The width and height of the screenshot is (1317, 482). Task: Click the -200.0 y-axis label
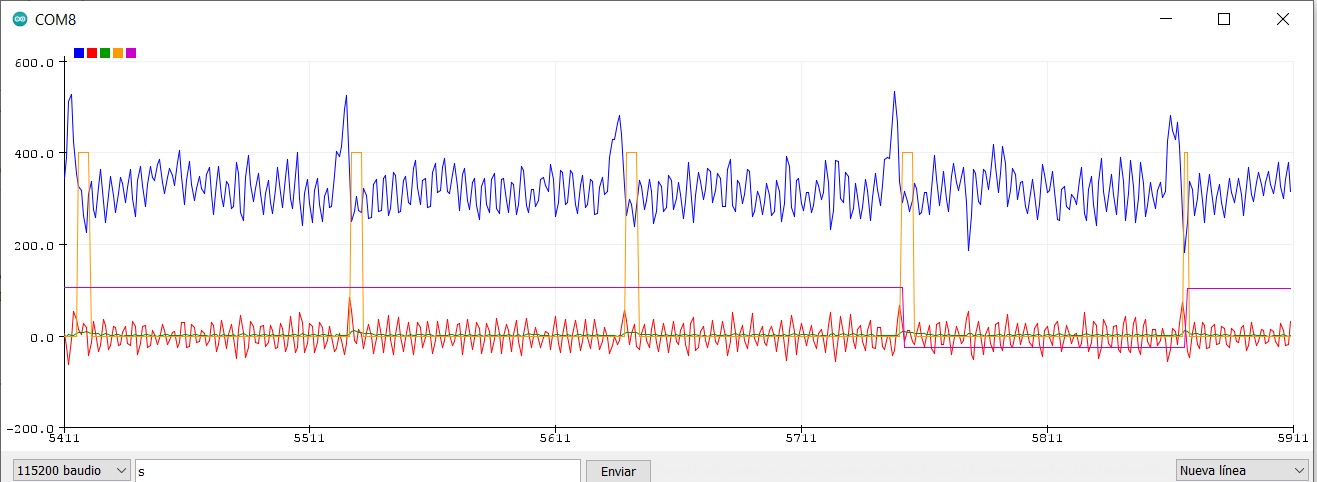point(33,428)
